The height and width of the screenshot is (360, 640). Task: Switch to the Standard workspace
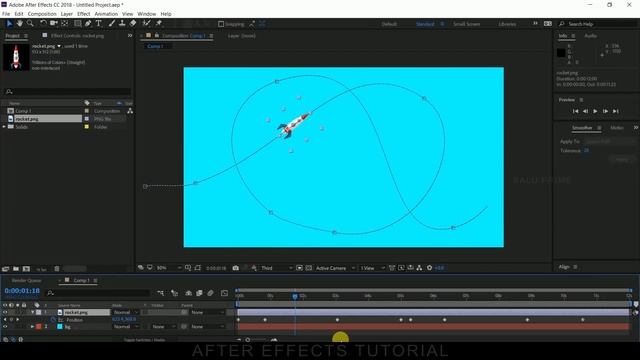tap(425, 24)
